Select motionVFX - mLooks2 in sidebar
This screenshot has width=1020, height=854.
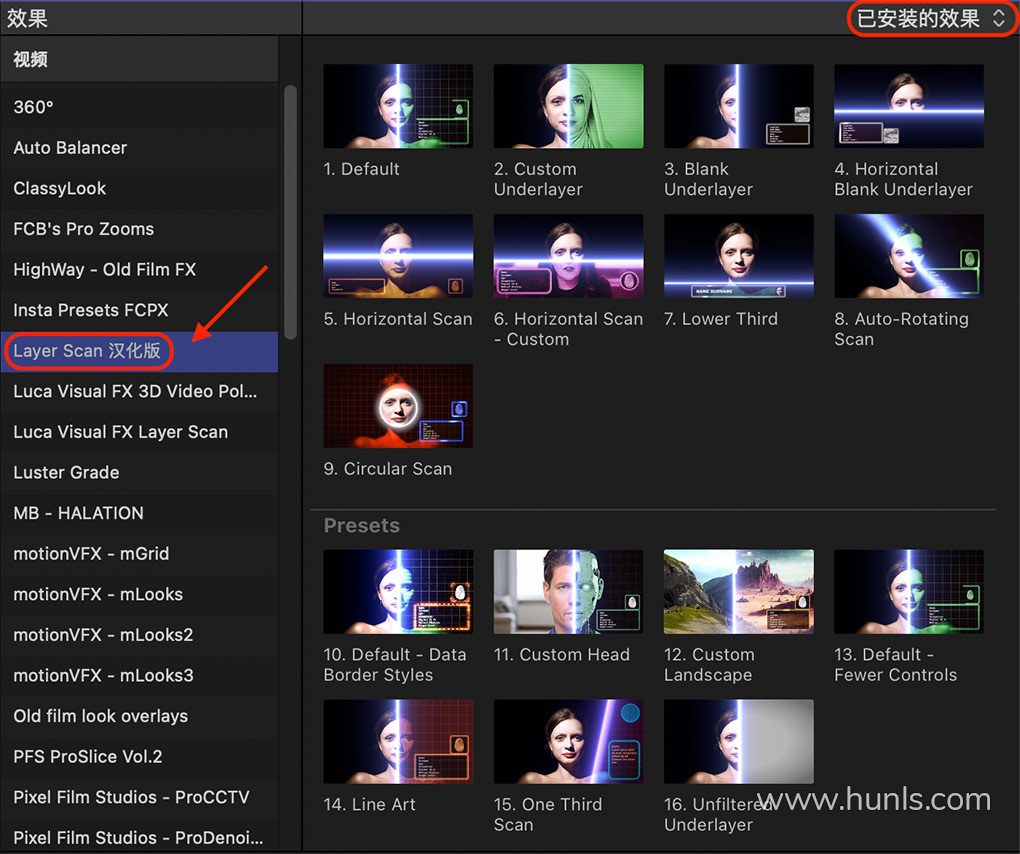[x=103, y=635]
